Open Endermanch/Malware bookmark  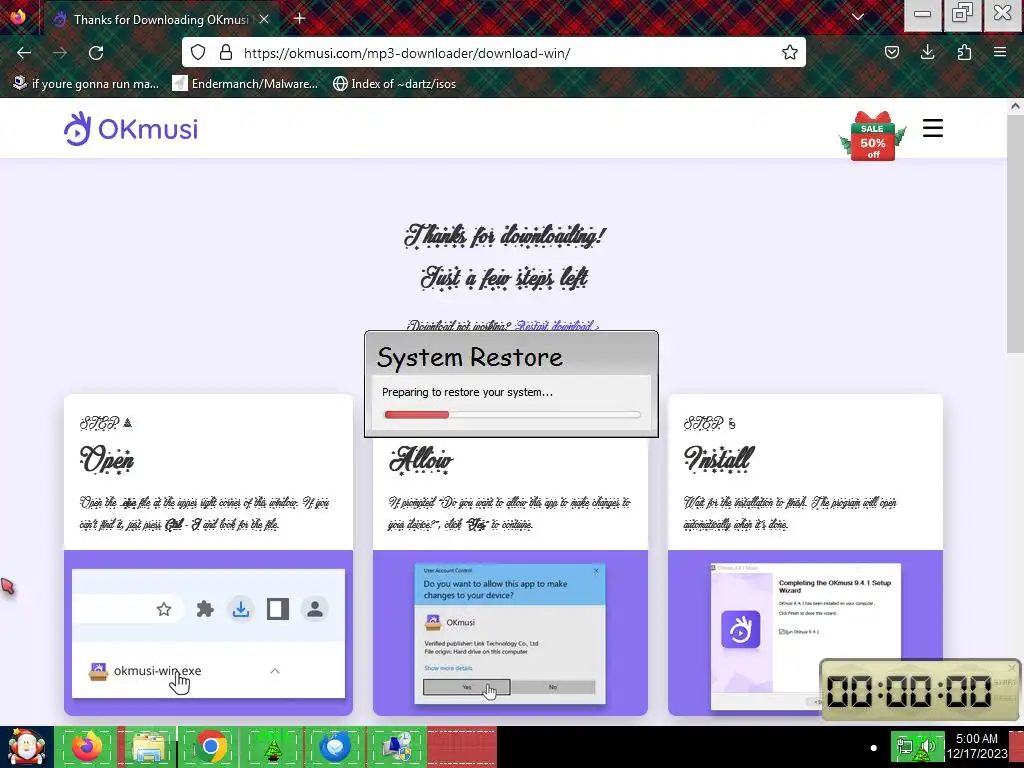[x=246, y=84]
